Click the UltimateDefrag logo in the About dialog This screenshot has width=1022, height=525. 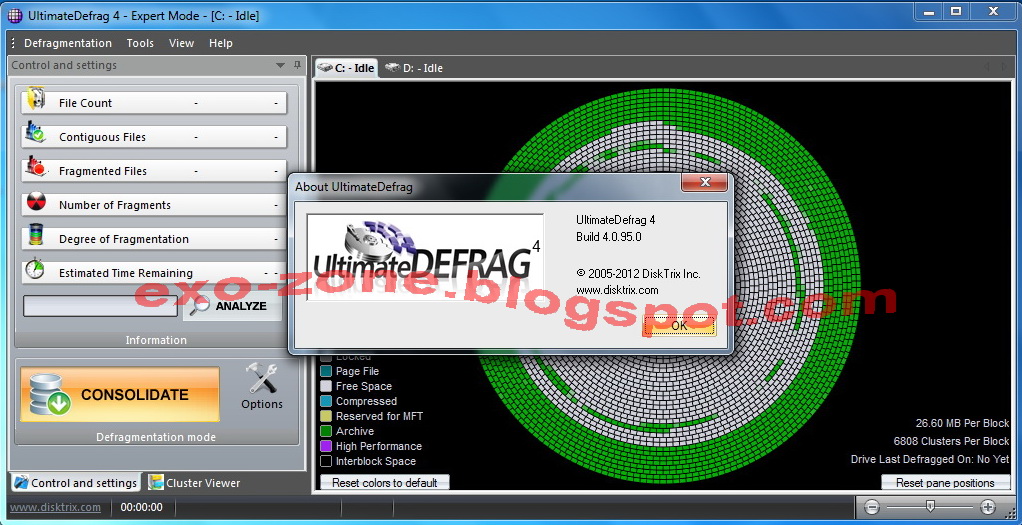[x=425, y=257]
